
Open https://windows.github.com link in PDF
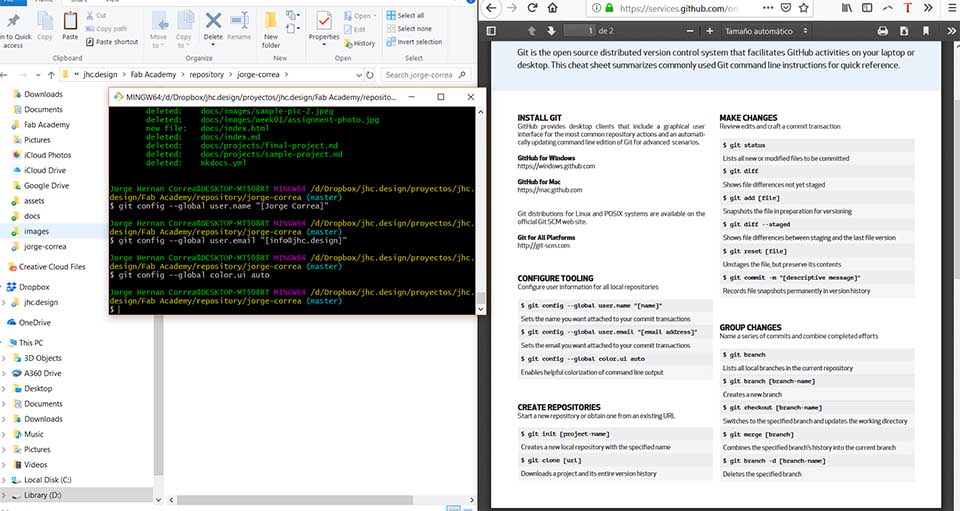pyautogui.click(x=556, y=166)
